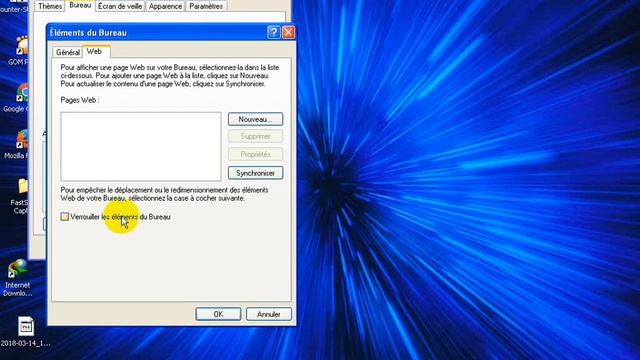Open the Écran de veille tab
The image size is (640, 360).
coord(120,6)
